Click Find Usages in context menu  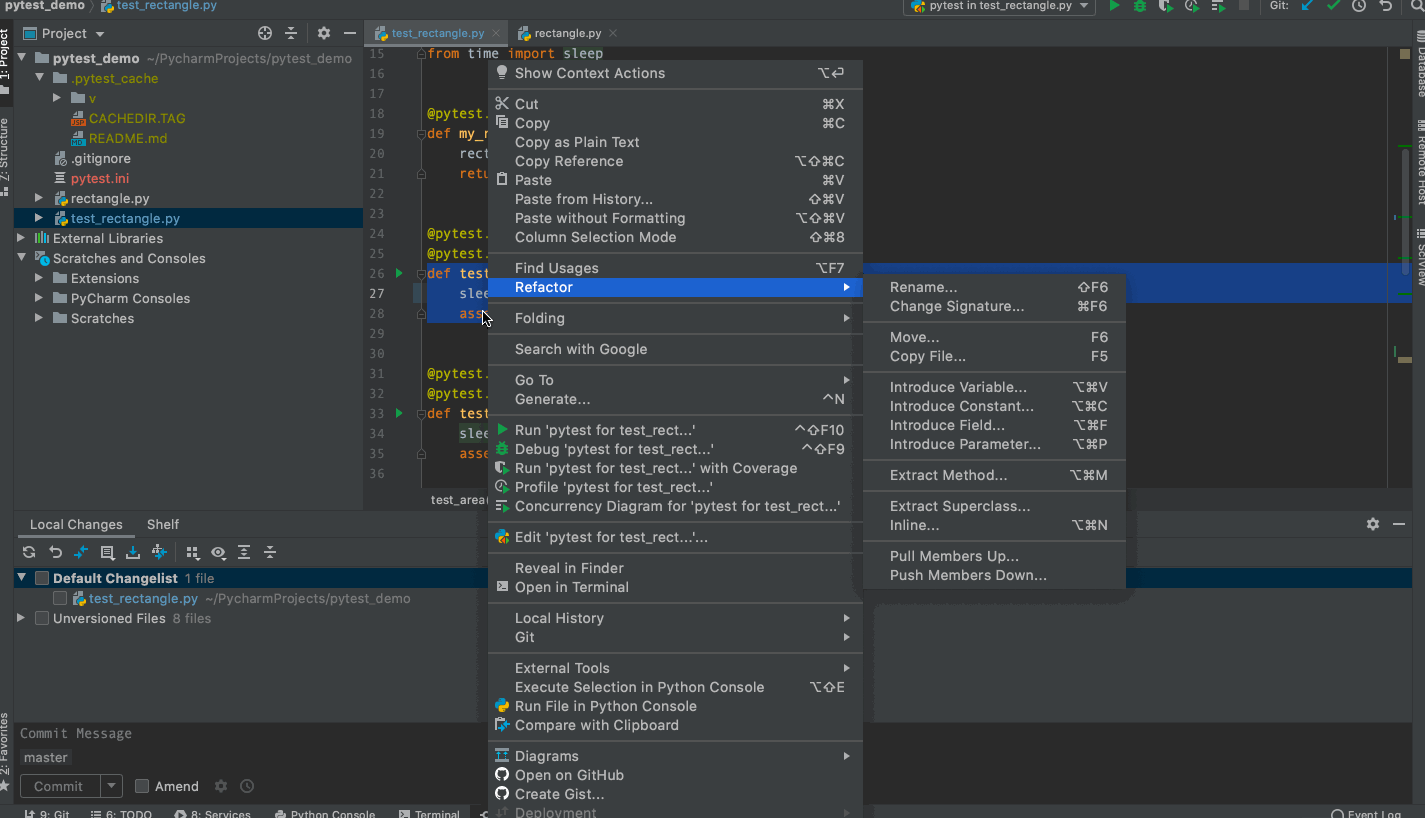coord(675,268)
